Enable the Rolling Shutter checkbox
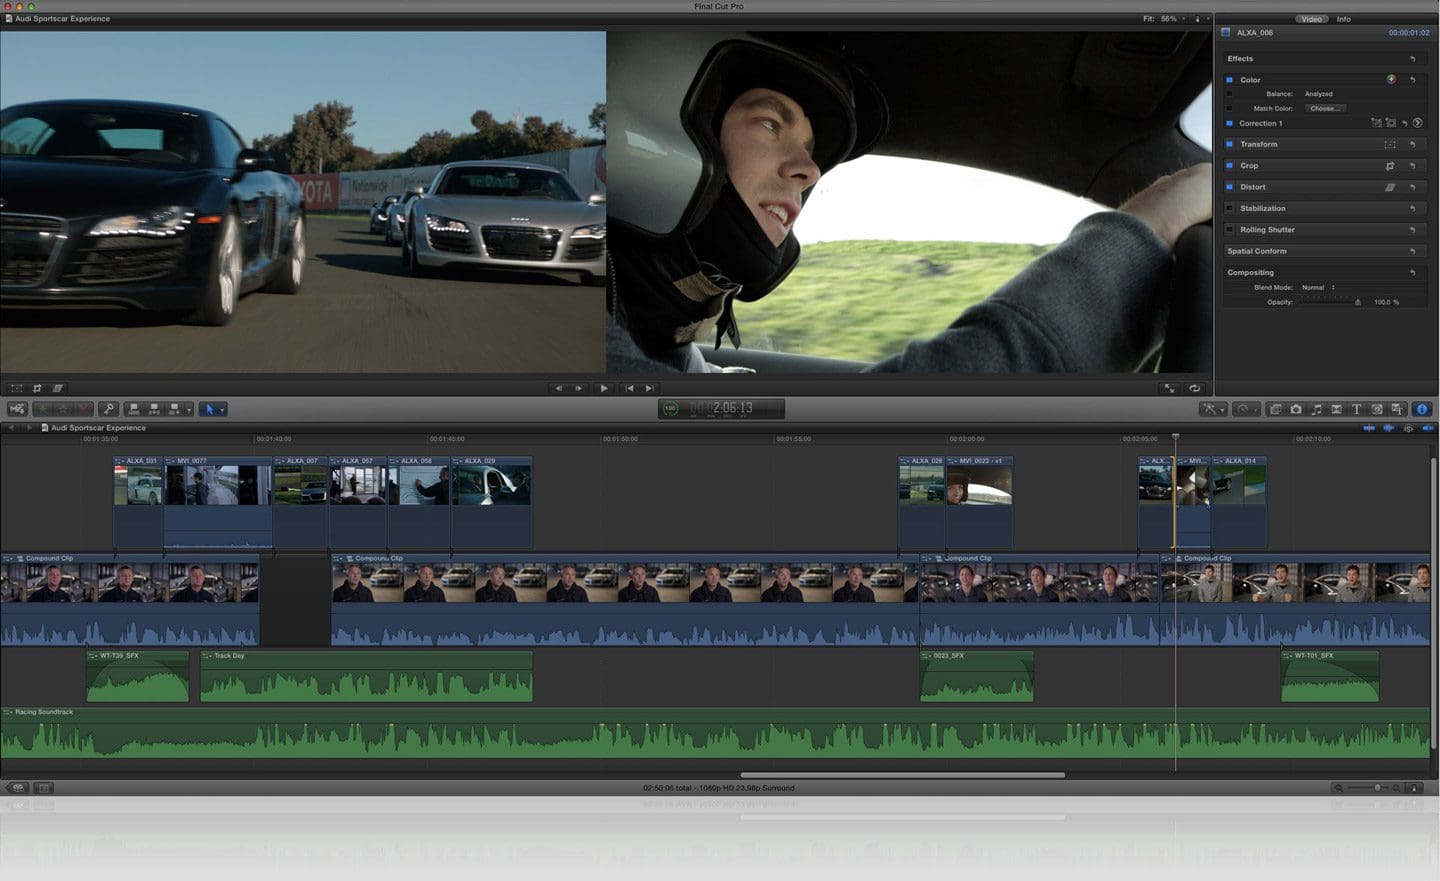The height and width of the screenshot is (881, 1440). (x=1229, y=230)
